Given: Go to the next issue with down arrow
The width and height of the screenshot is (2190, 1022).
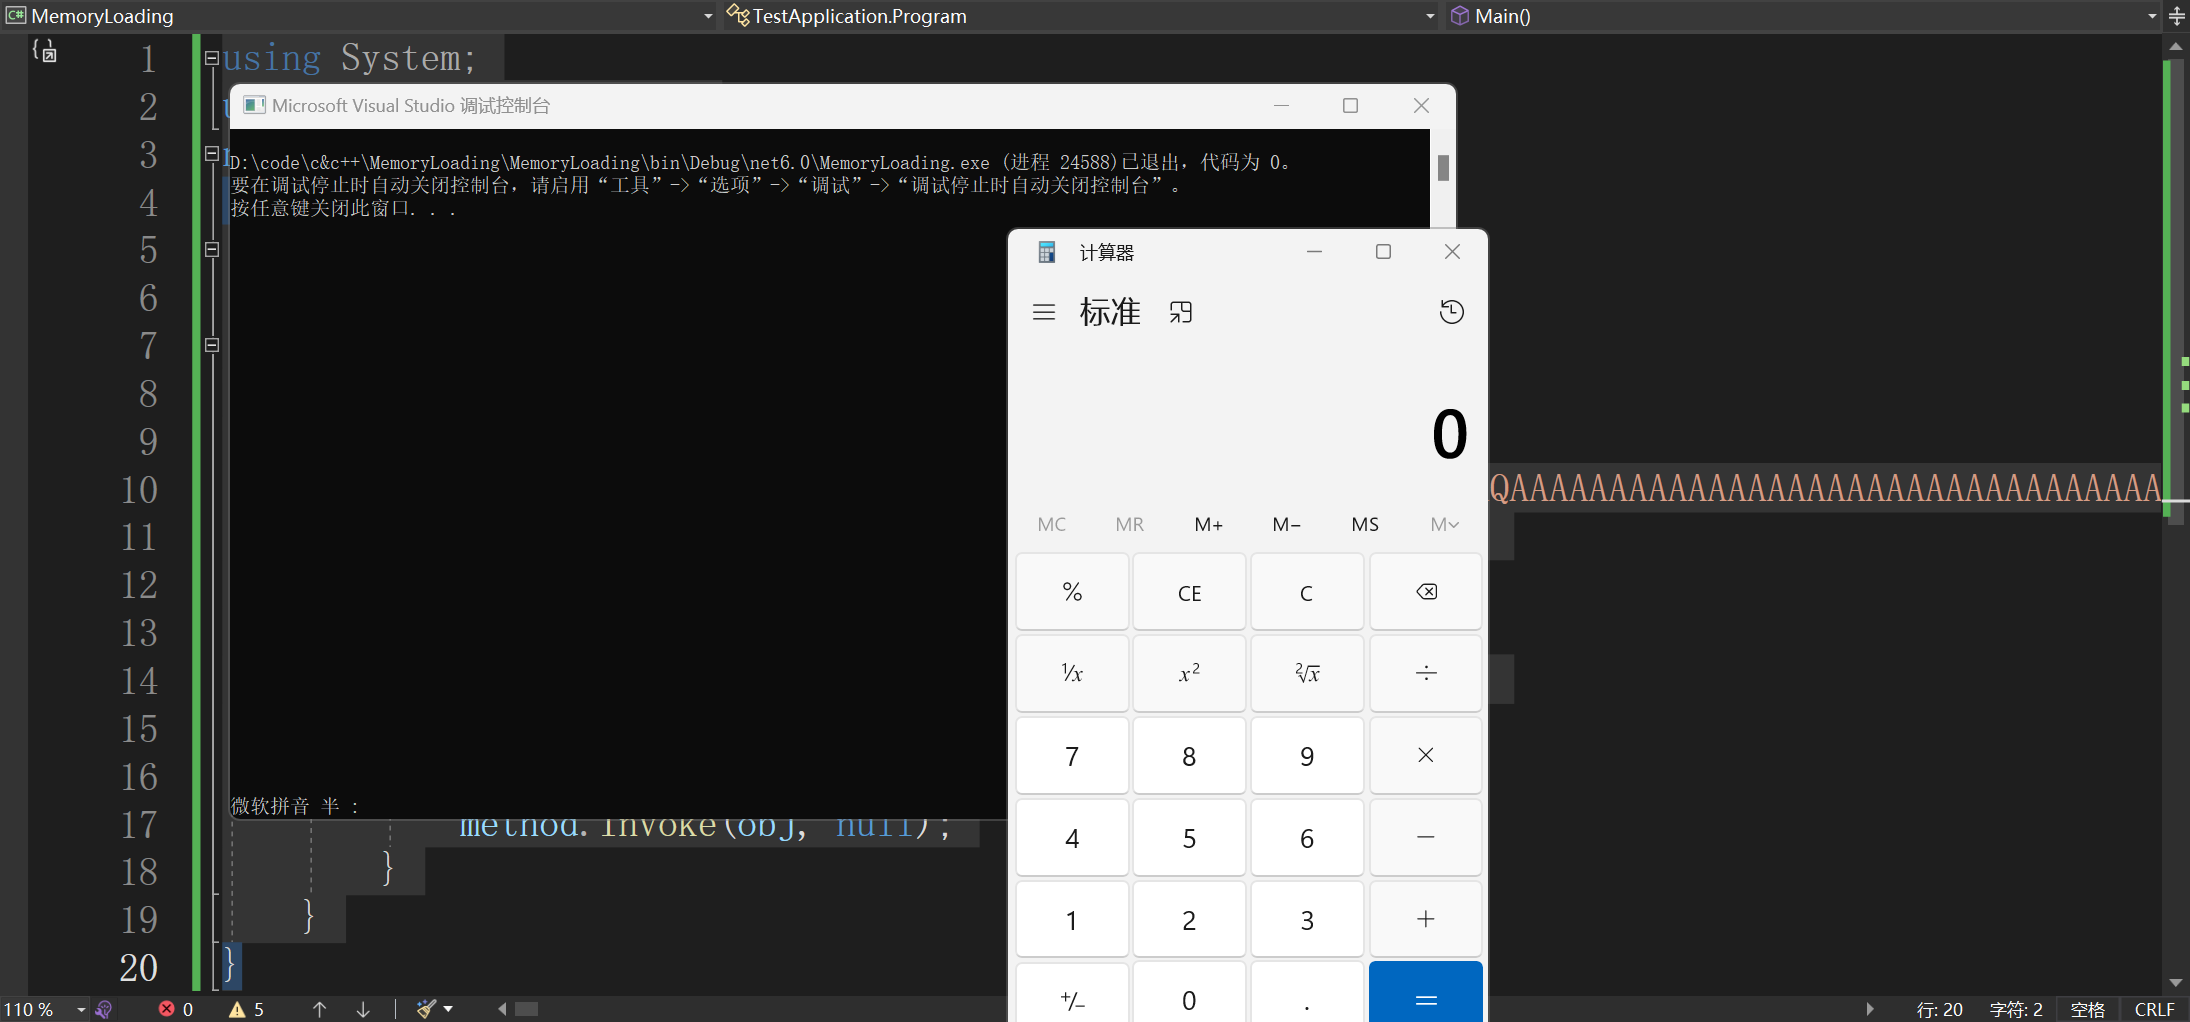Looking at the screenshot, I should 363,1010.
